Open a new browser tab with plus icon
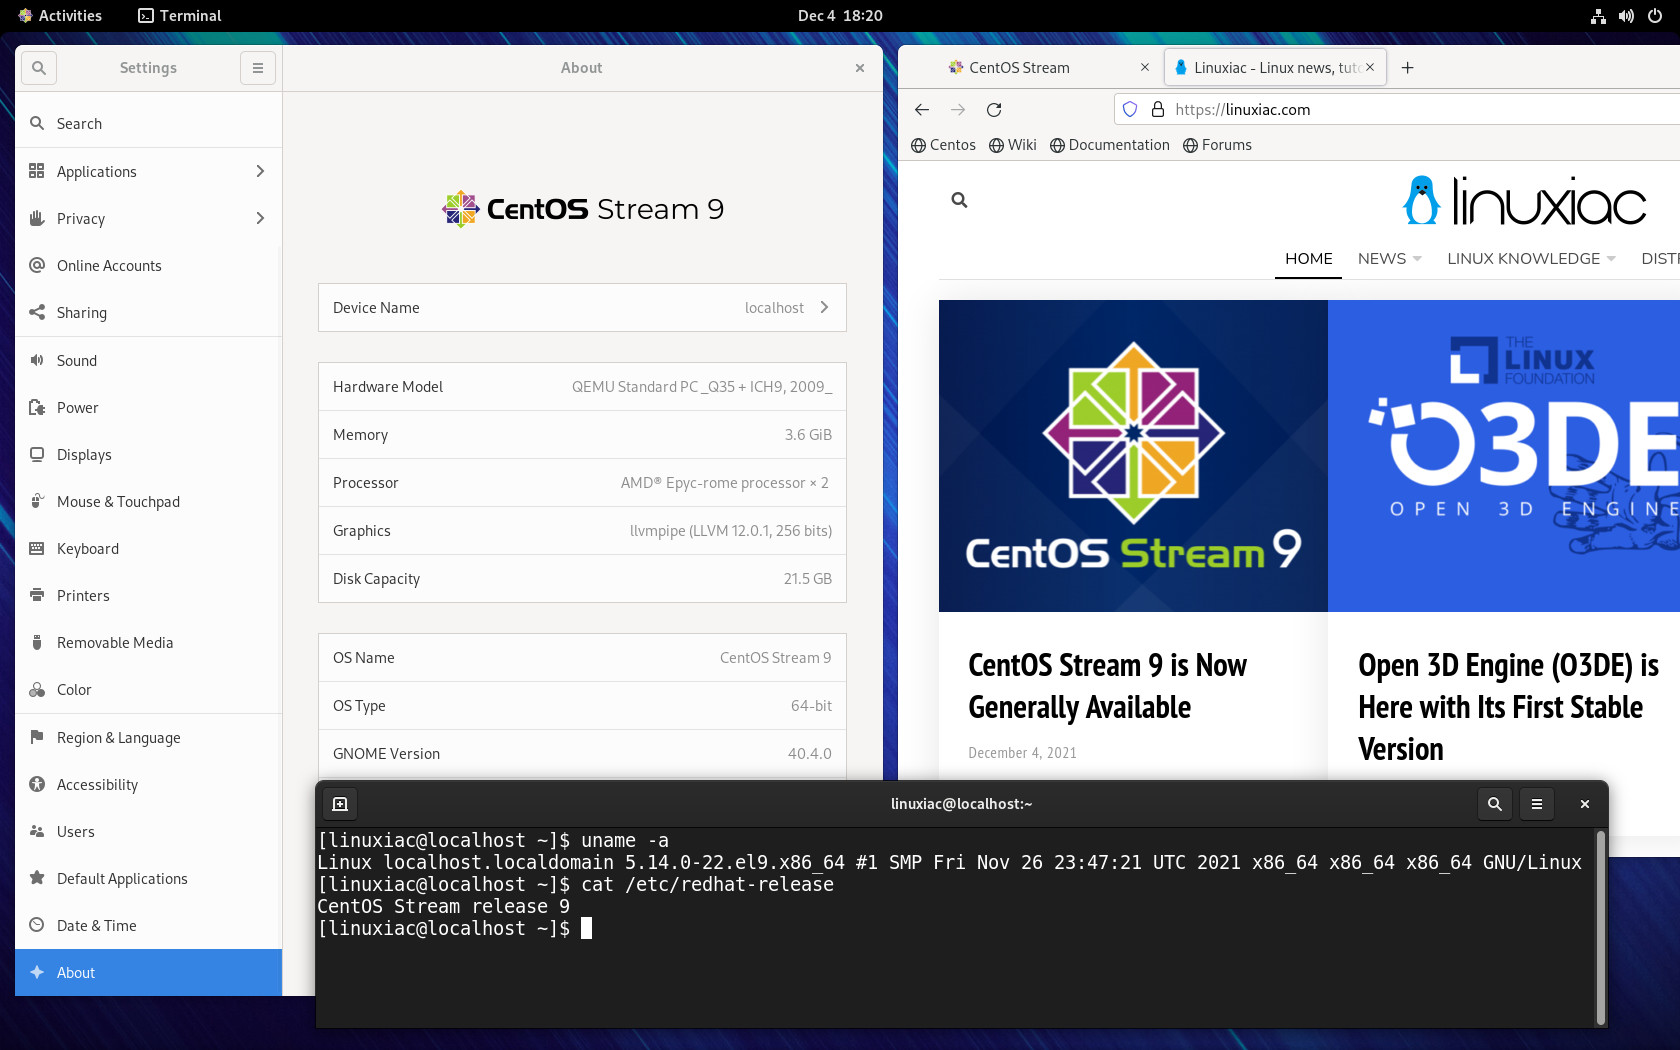The width and height of the screenshot is (1680, 1050). point(1407,67)
